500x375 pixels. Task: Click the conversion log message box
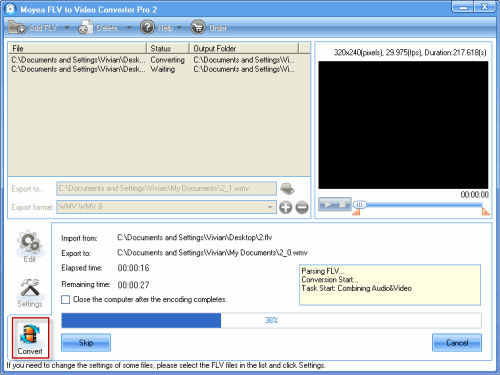click(x=390, y=285)
